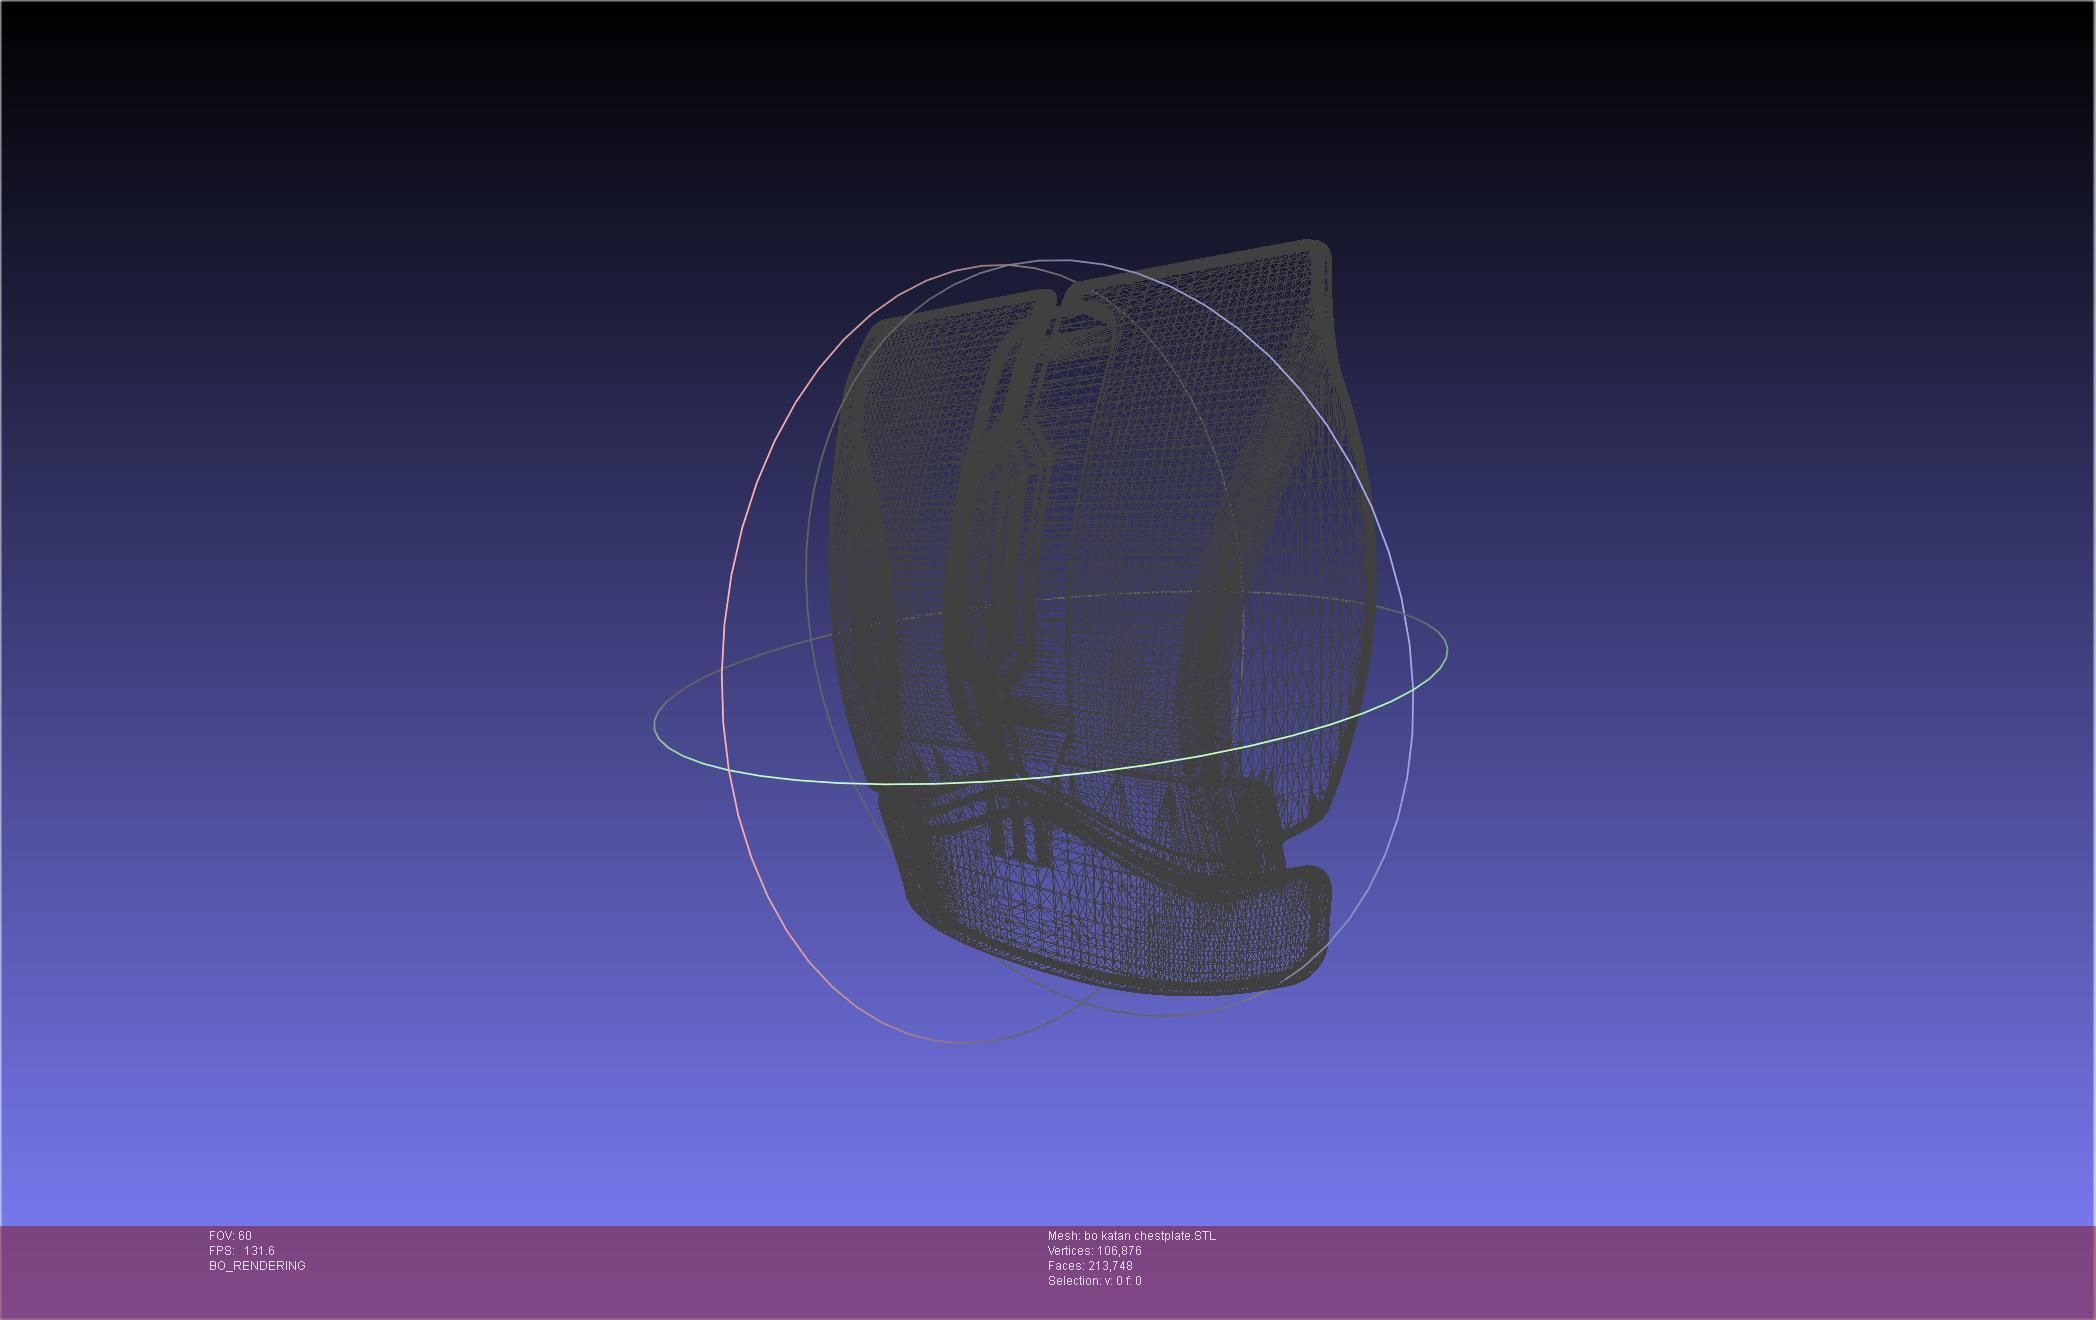The width and height of the screenshot is (2096, 1320).
Task: Click the 'Vertices: 106,876' info line
Action: click(x=1094, y=1251)
